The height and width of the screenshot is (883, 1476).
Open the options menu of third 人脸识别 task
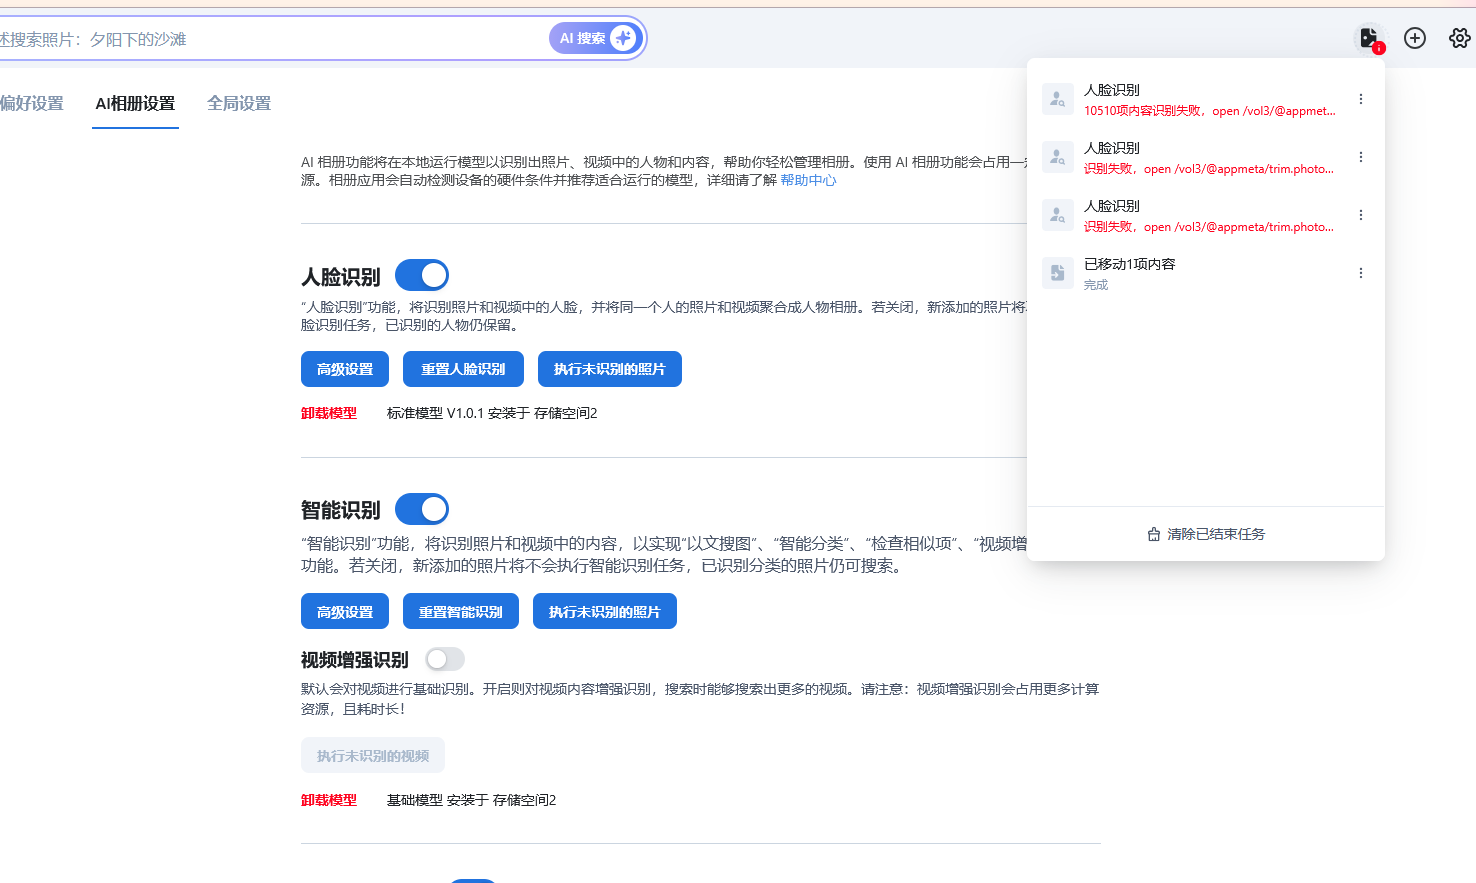click(x=1360, y=214)
